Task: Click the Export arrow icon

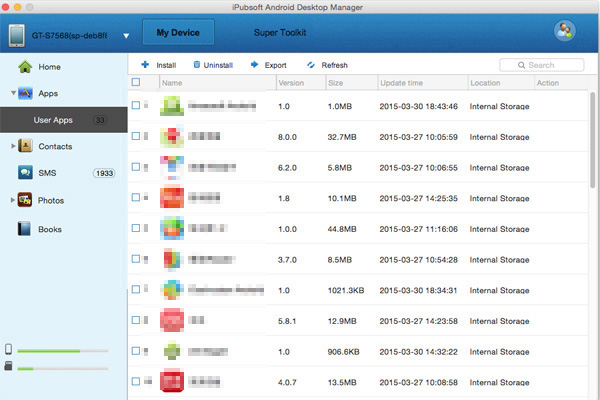Action: tap(254, 65)
